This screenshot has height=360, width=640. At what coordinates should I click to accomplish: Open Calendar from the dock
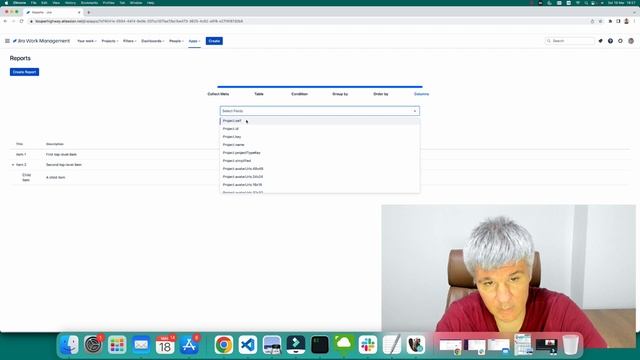[165, 345]
